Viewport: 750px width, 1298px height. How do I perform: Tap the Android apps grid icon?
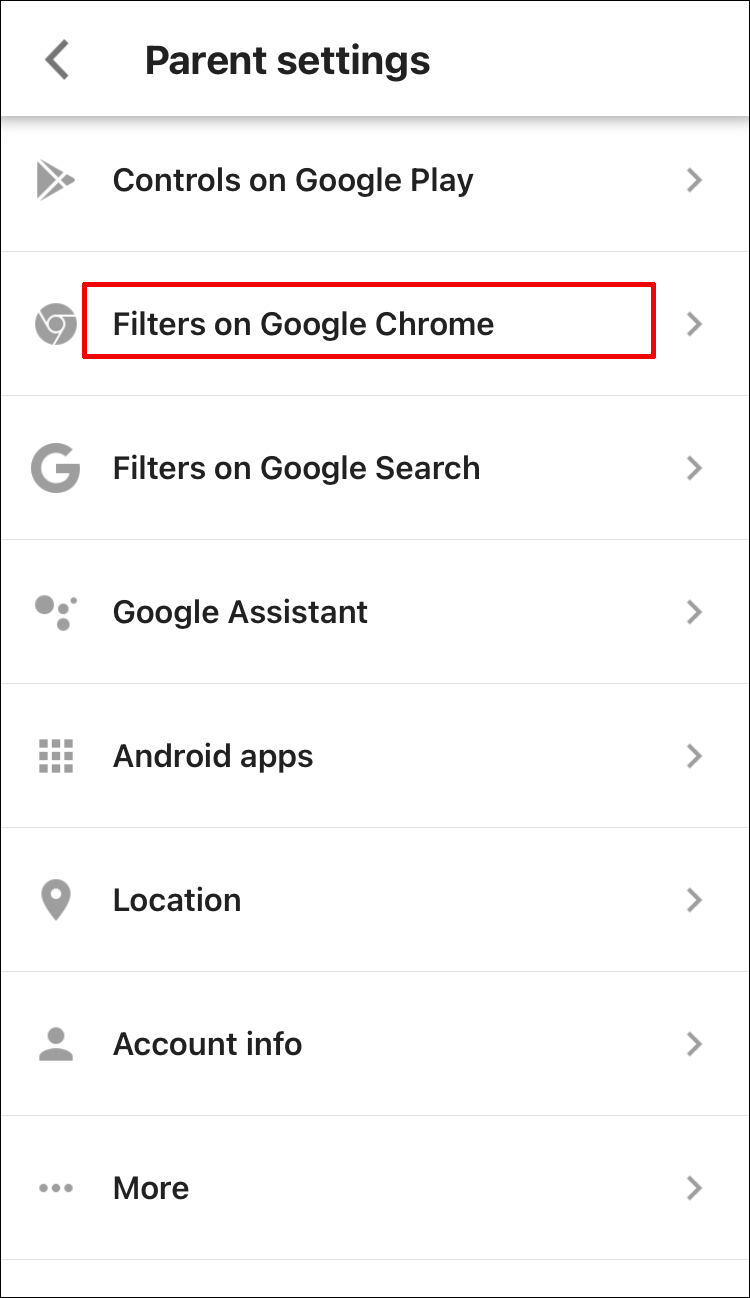pos(55,756)
